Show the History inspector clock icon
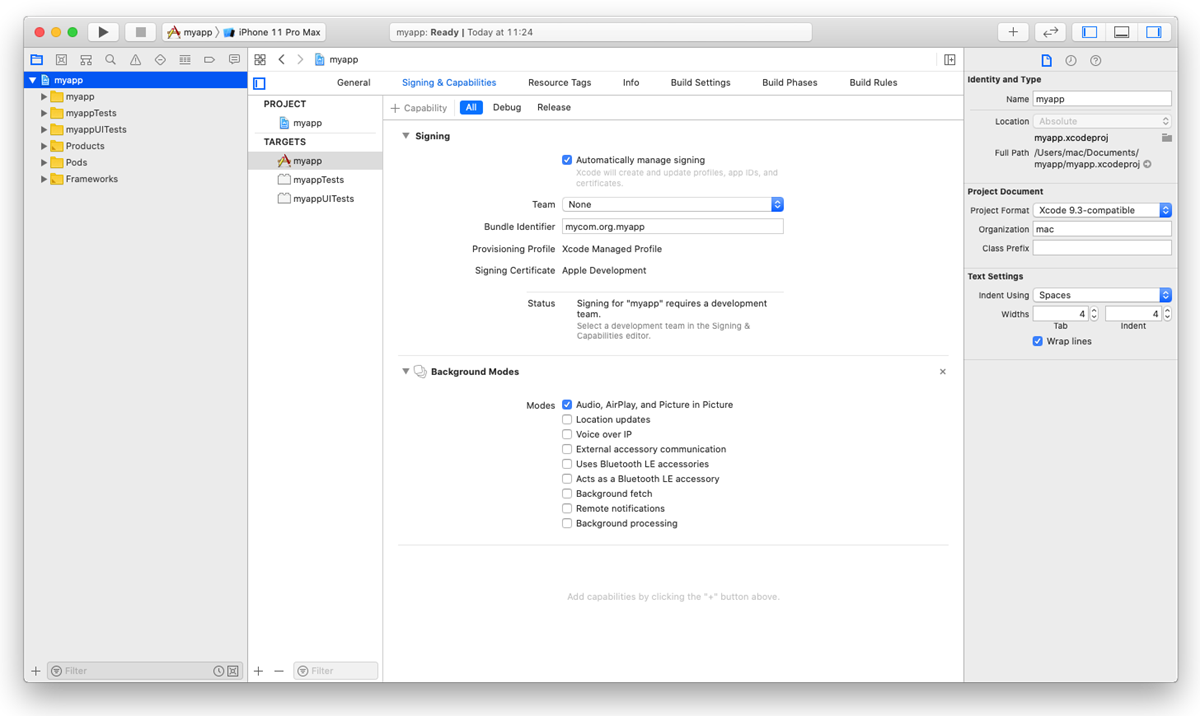The image size is (1200, 716). point(1071,60)
